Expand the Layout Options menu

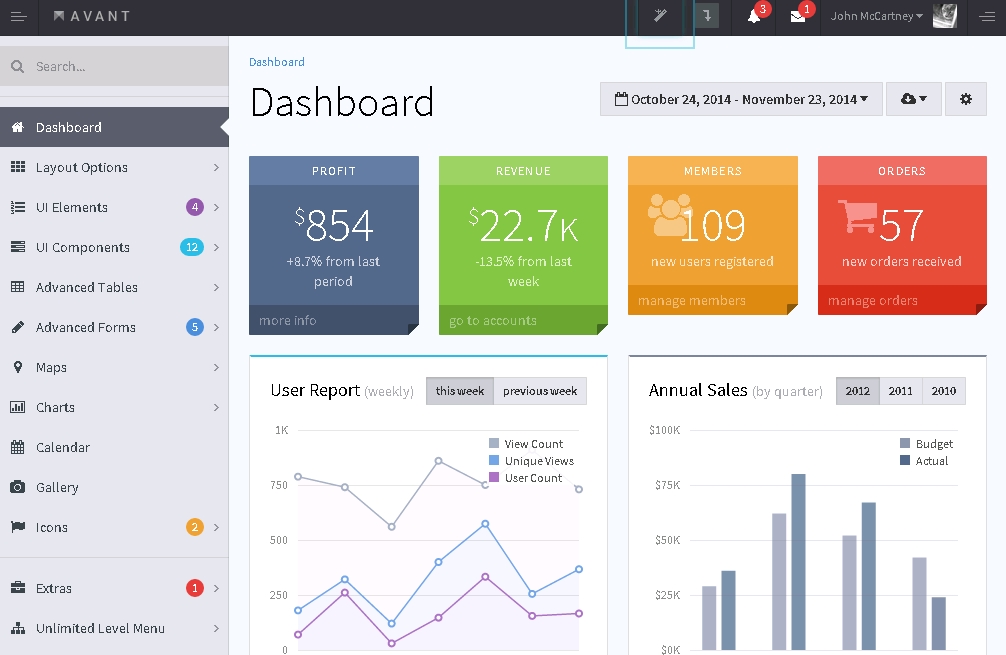[x=82, y=167]
